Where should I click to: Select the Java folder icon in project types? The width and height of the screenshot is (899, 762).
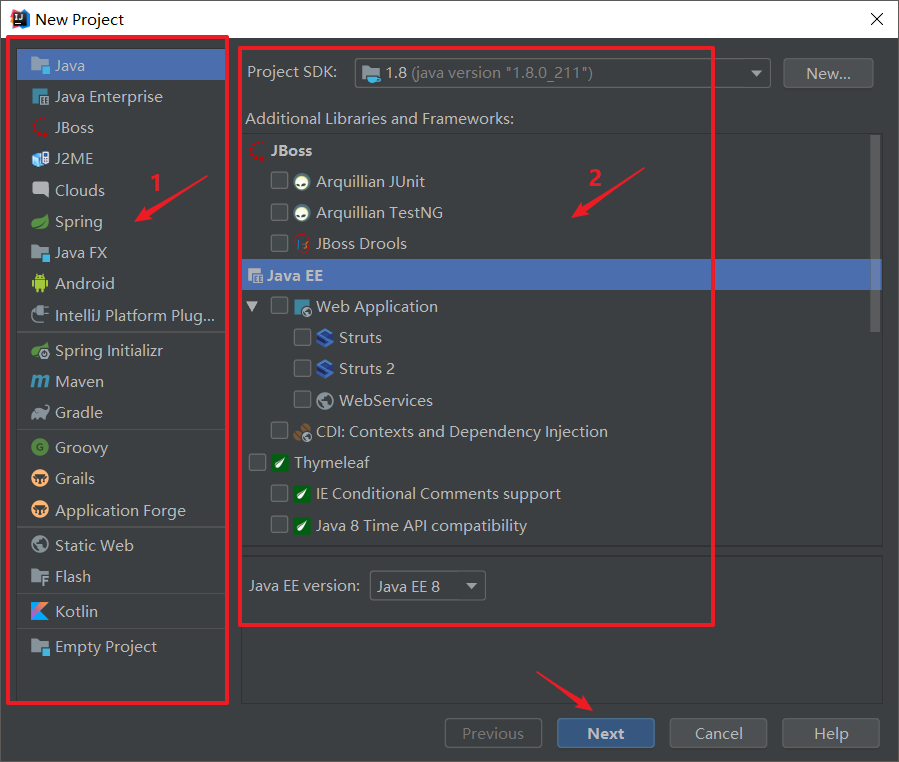[40, 65]
